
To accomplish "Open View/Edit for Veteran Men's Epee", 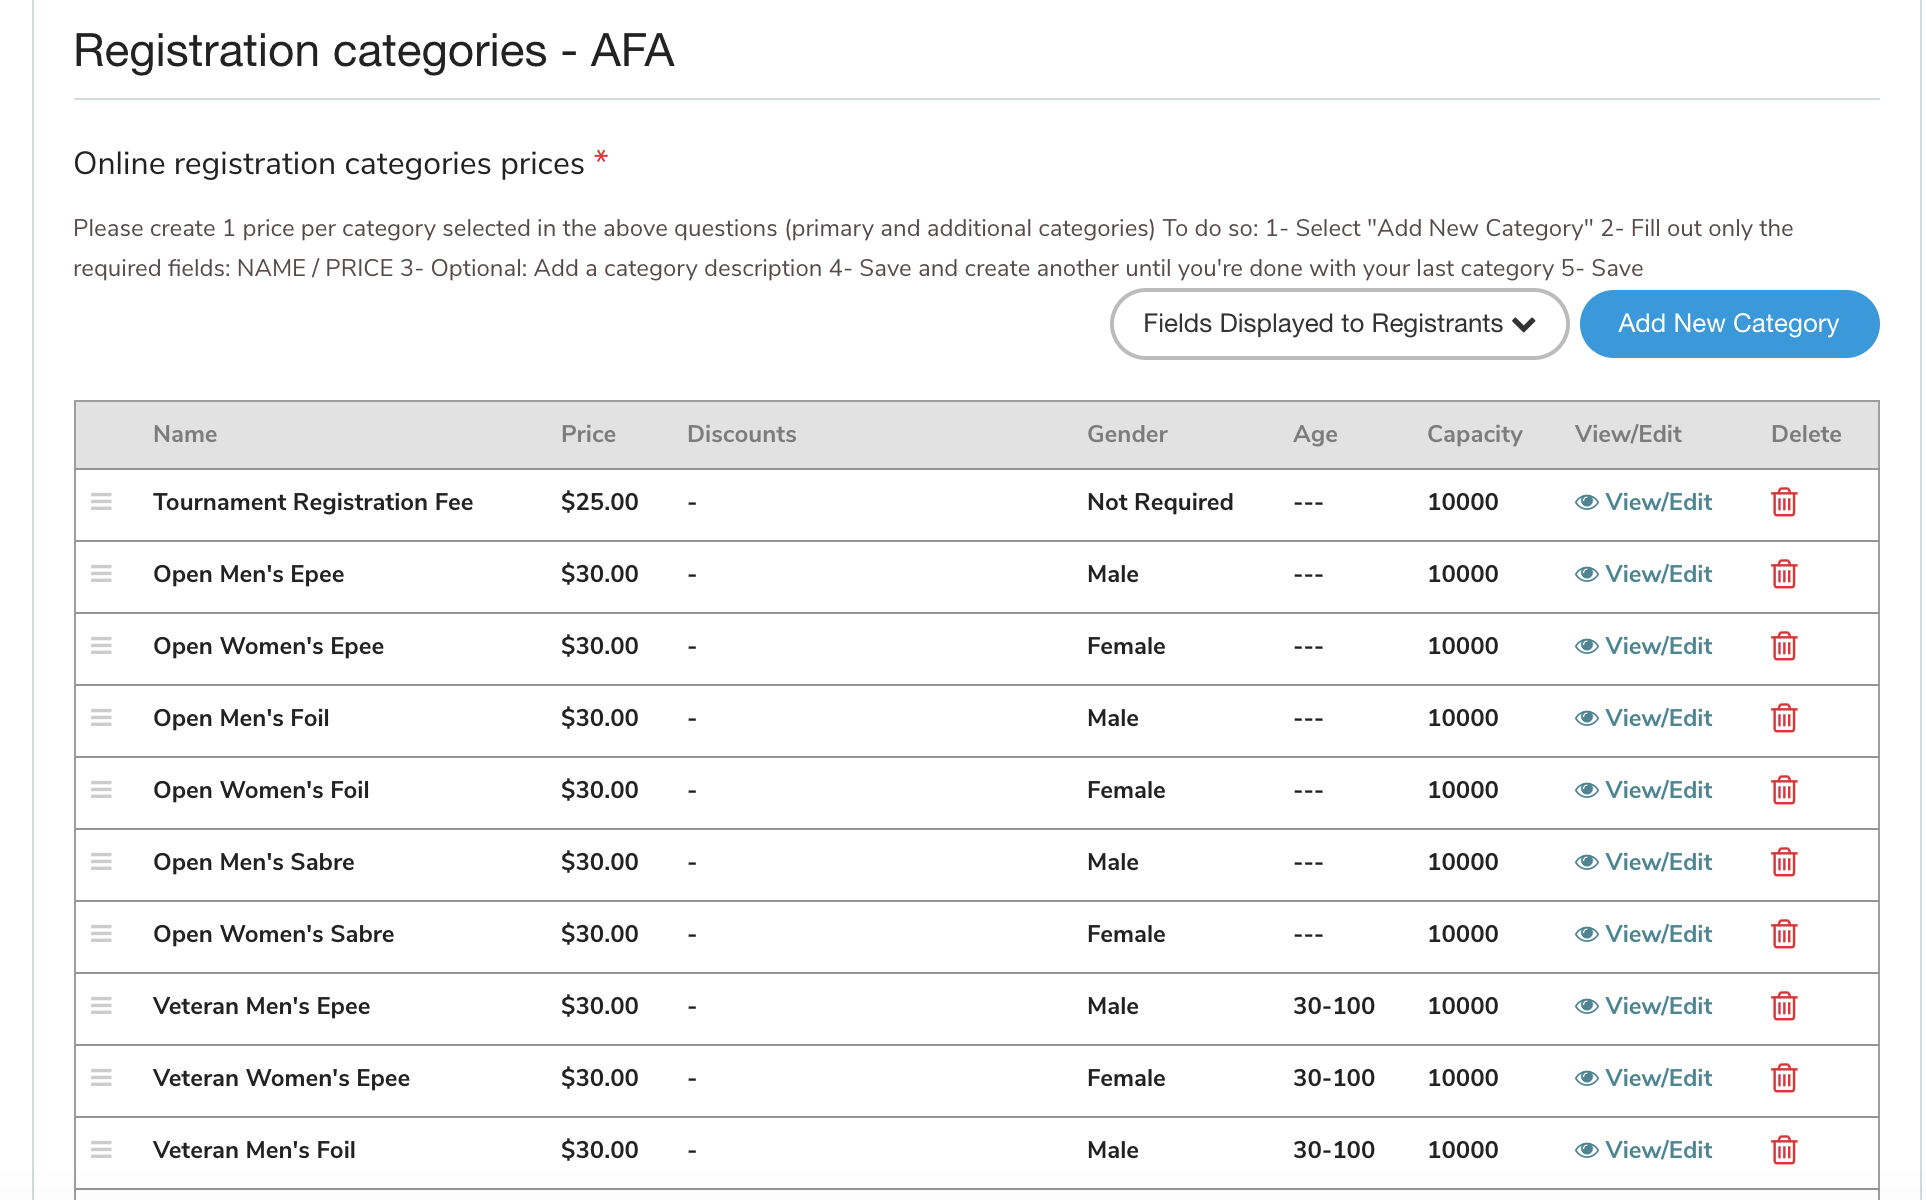I will [1643, 1006].
